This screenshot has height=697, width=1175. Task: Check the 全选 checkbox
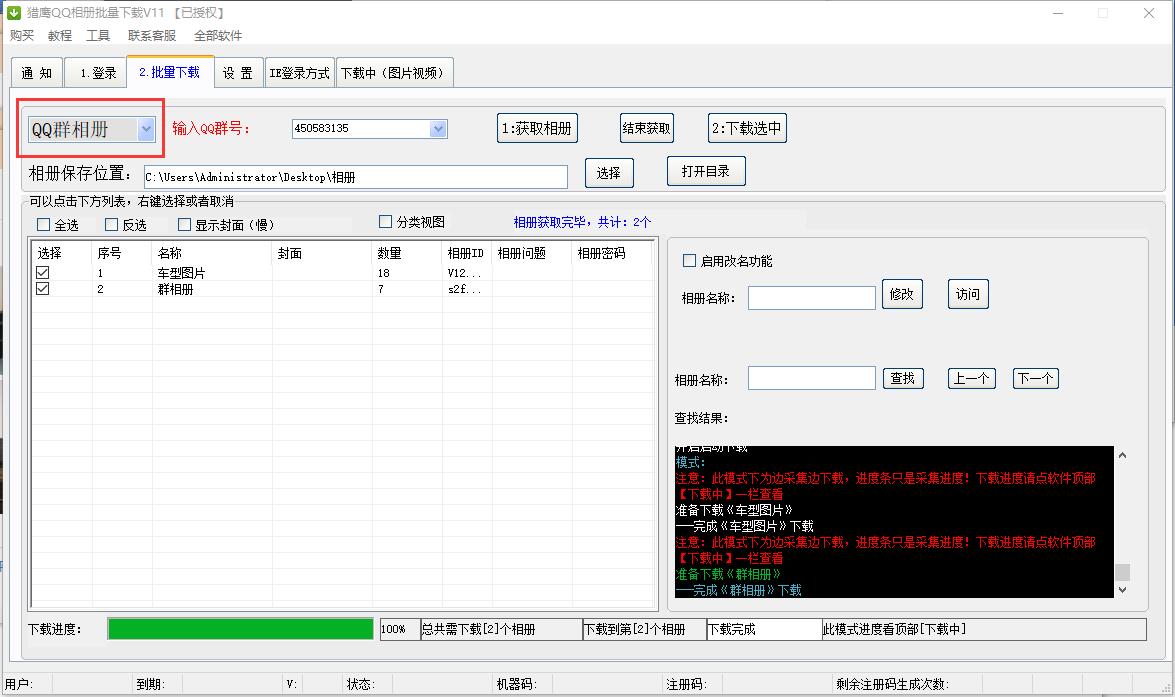tap(43, 225)
